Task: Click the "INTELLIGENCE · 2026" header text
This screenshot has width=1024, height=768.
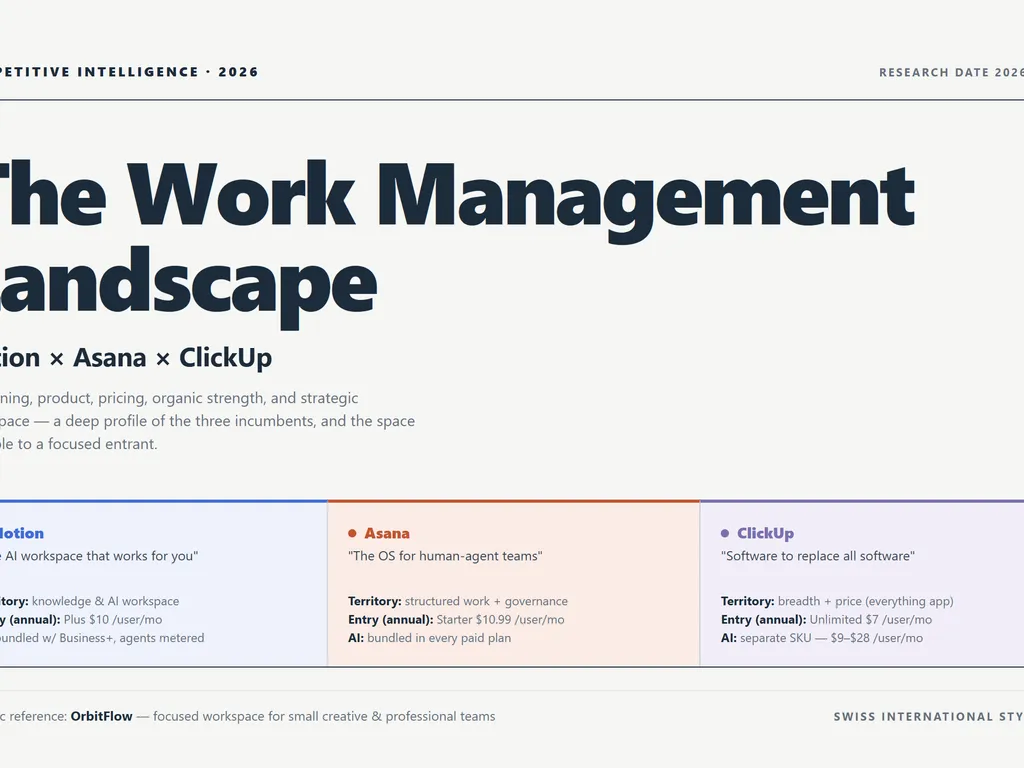Action: [168, 72]
